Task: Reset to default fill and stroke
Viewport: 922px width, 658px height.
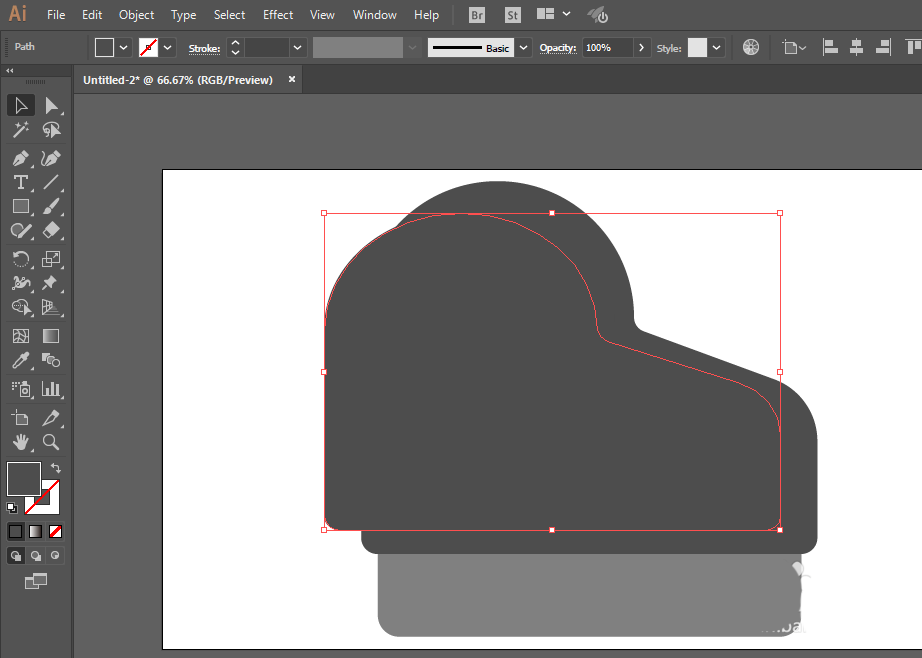Action: tap(12, 507)
